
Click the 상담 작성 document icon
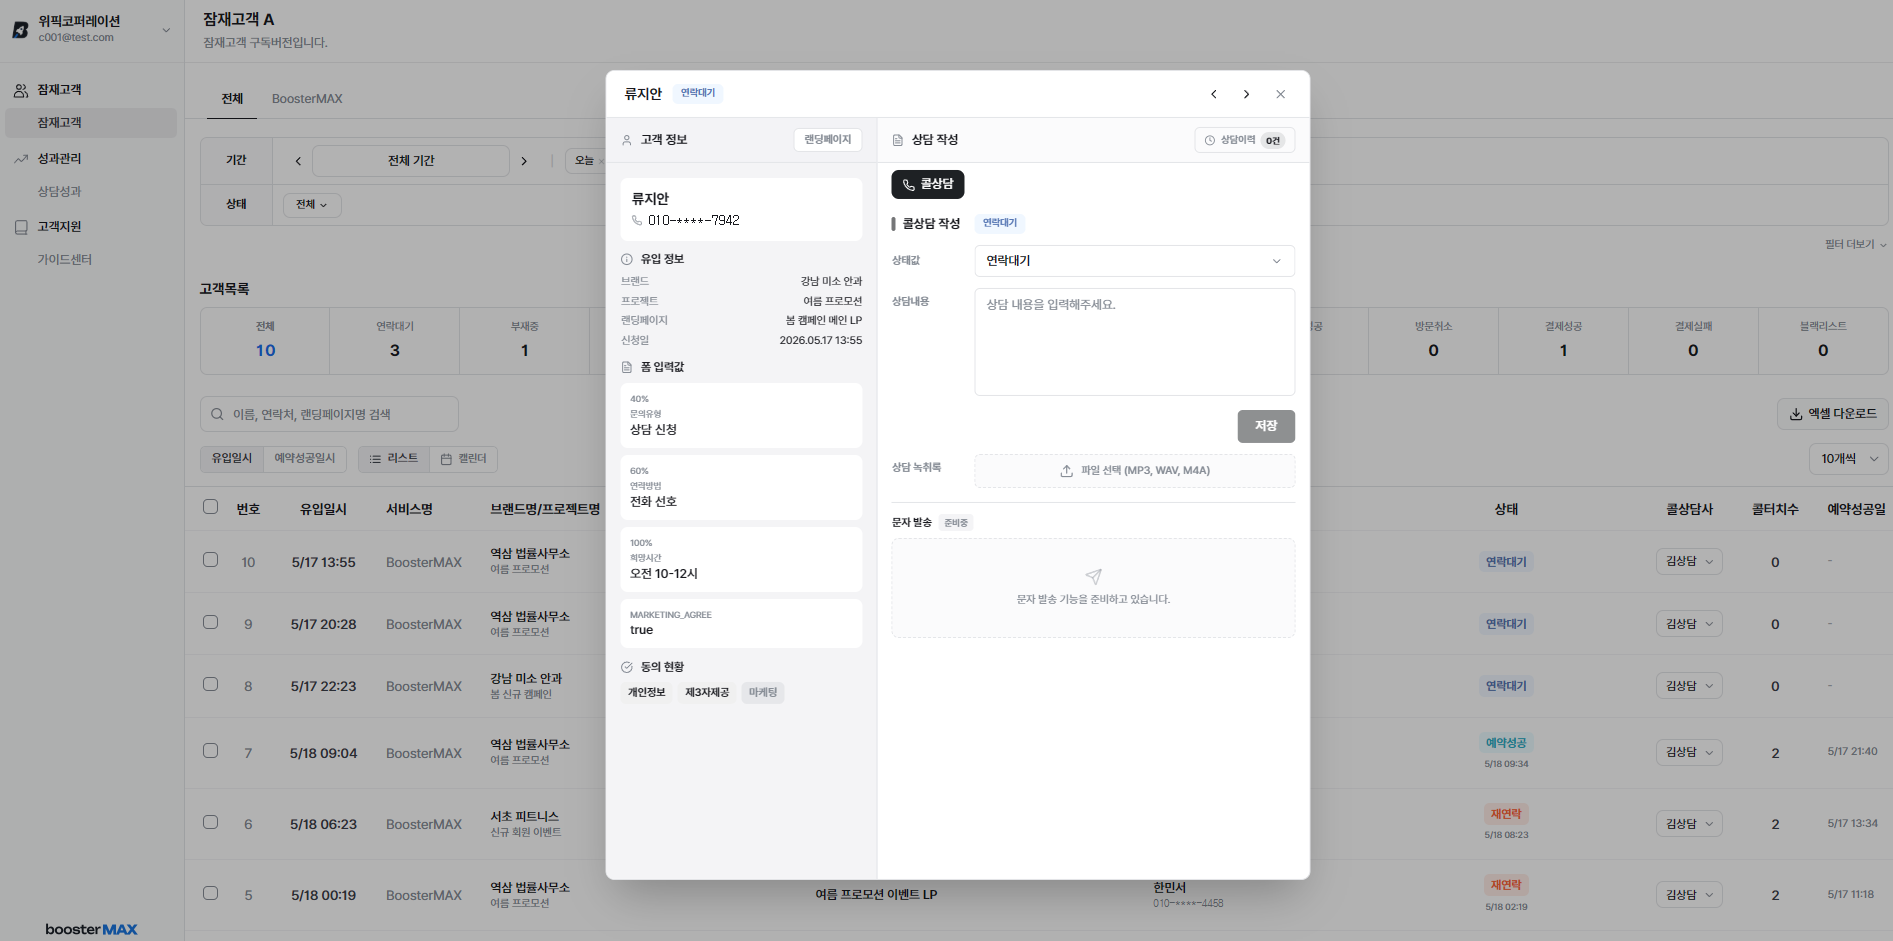tap(898, 140)
